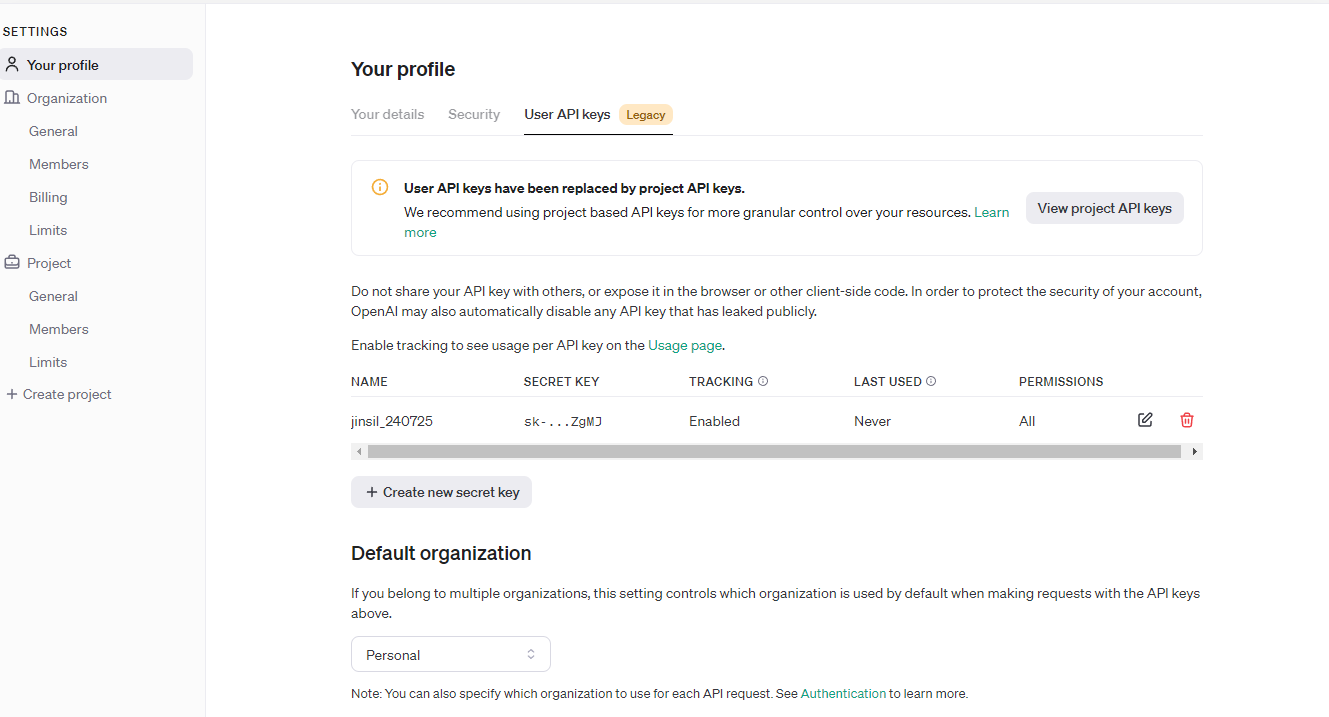This screenshot has width=1329, height=717.
Task: Click the info icon next to LAST USED
Action: [931, 381]
